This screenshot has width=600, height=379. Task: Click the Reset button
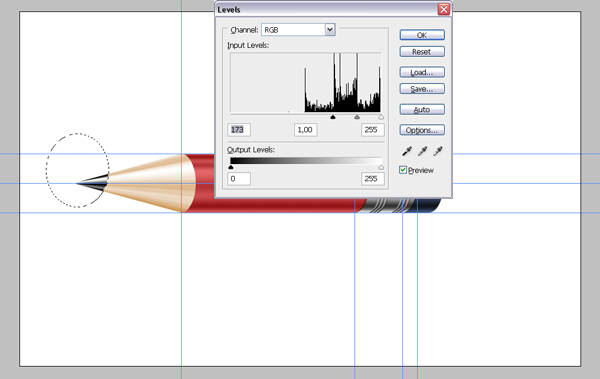422,51
